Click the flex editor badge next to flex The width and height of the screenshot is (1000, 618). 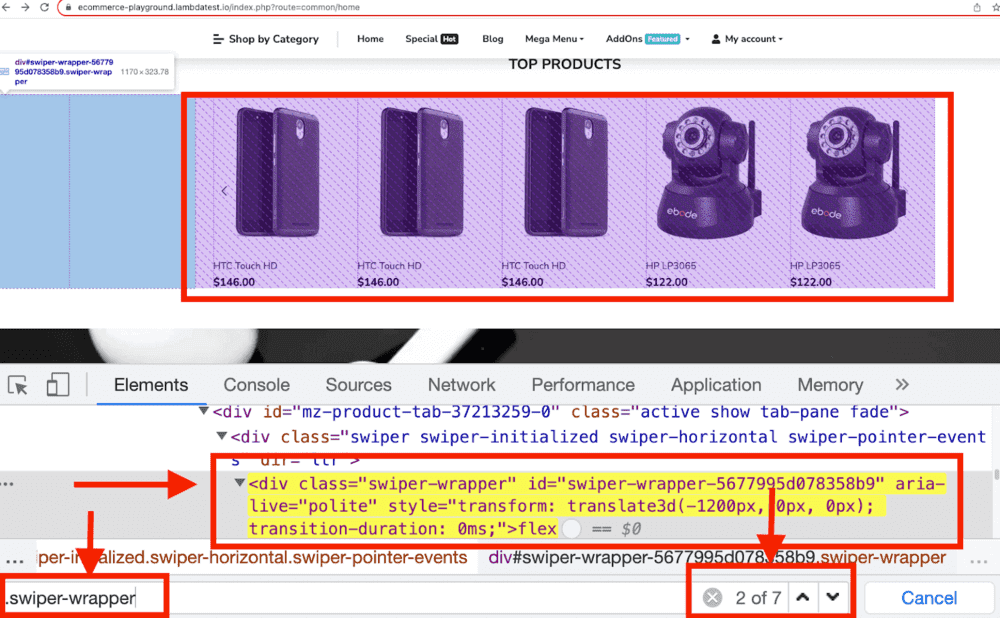click(572, 528)
